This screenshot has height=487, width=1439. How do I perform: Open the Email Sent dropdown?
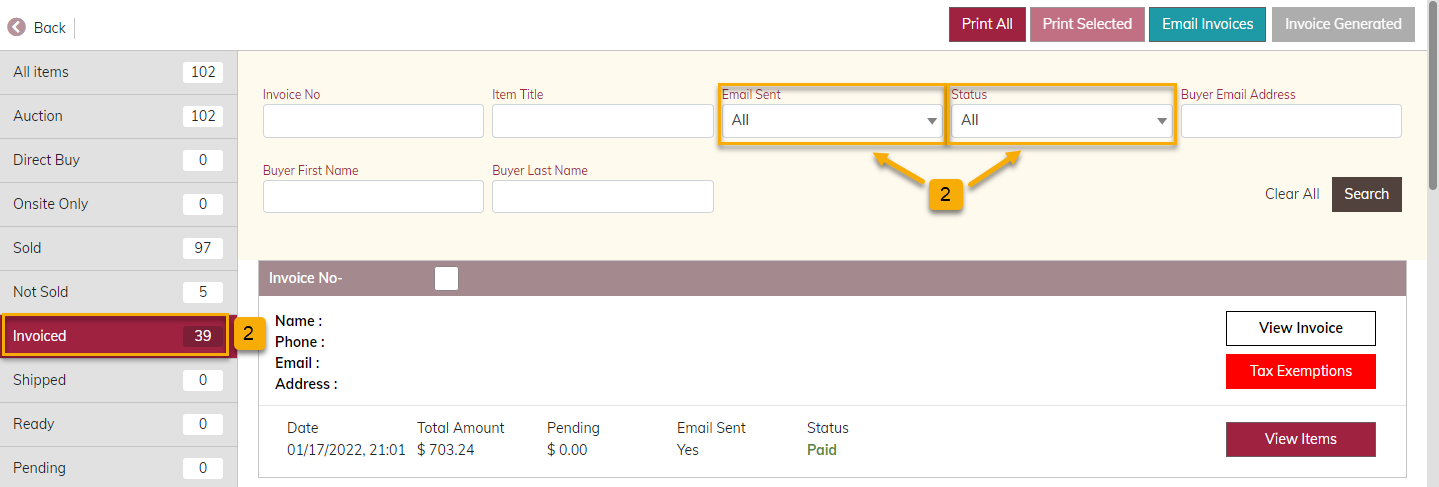[832, 121]
